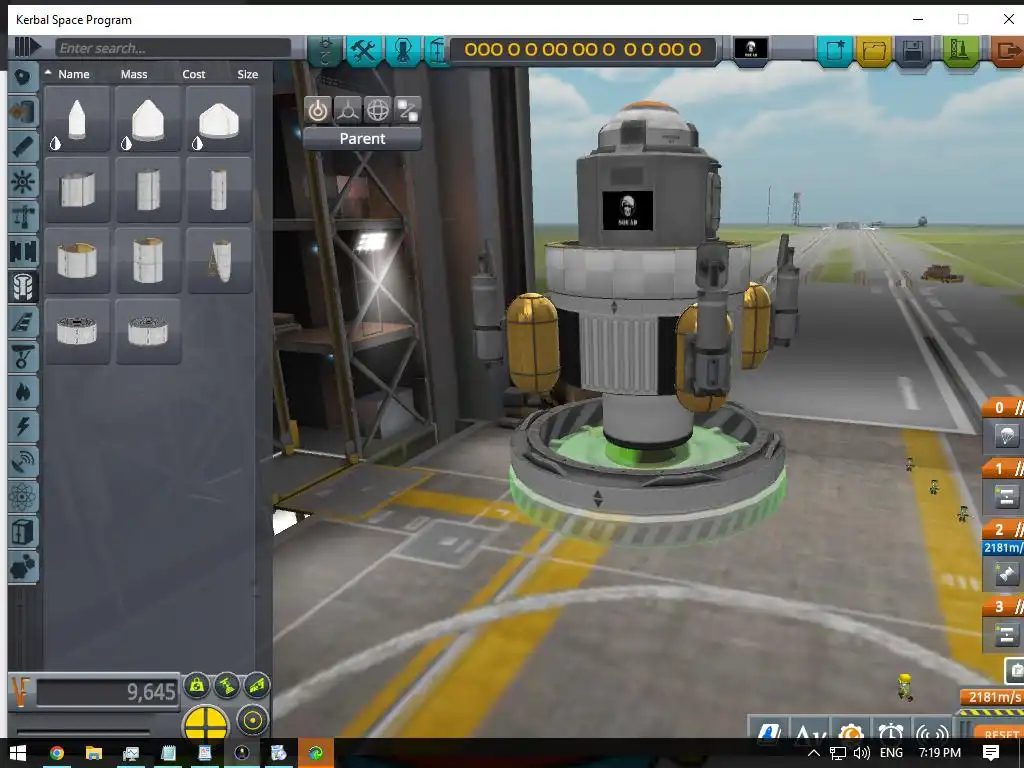Open Windows Start menu
This screenshot has height=768, width=1024.
tap(18, 753)
